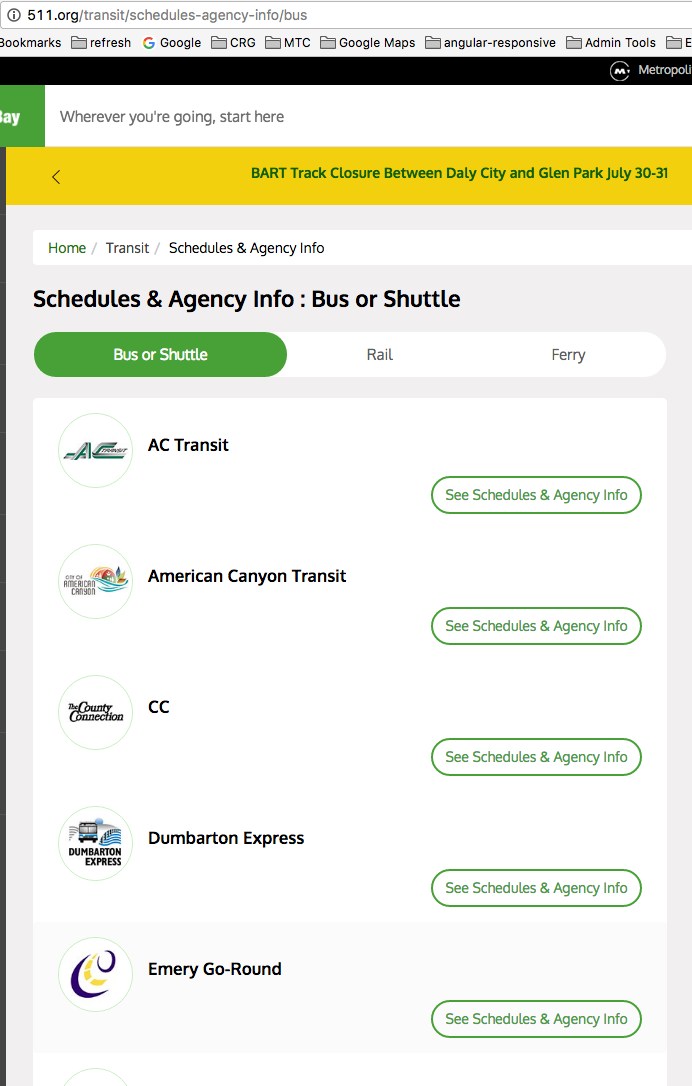The height and width of the screenshot is (1086, 692).
Task: Click the Metropolitan Transportation Commission logo icon
Action: point(620,71)
